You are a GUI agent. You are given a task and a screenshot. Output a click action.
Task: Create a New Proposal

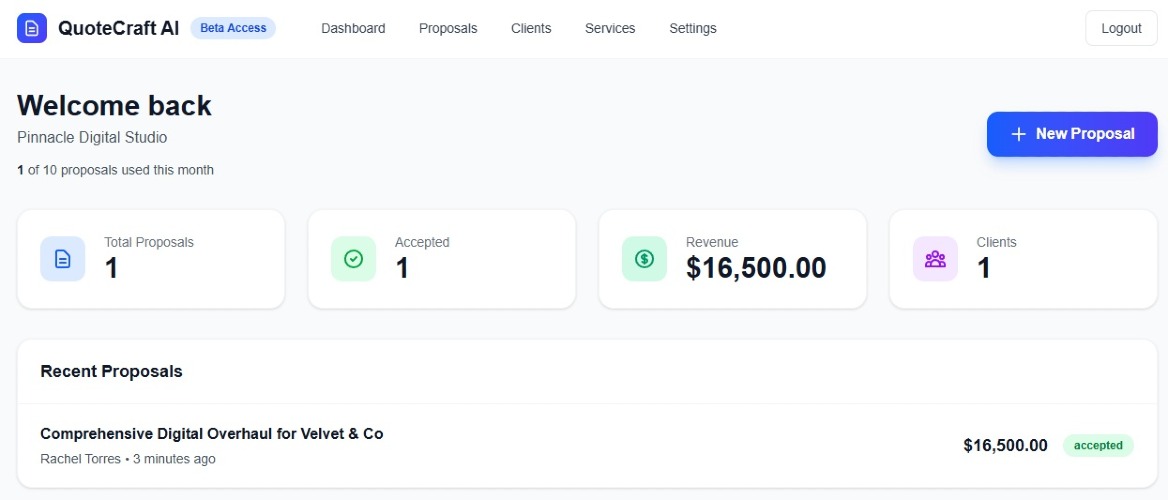1072,134
